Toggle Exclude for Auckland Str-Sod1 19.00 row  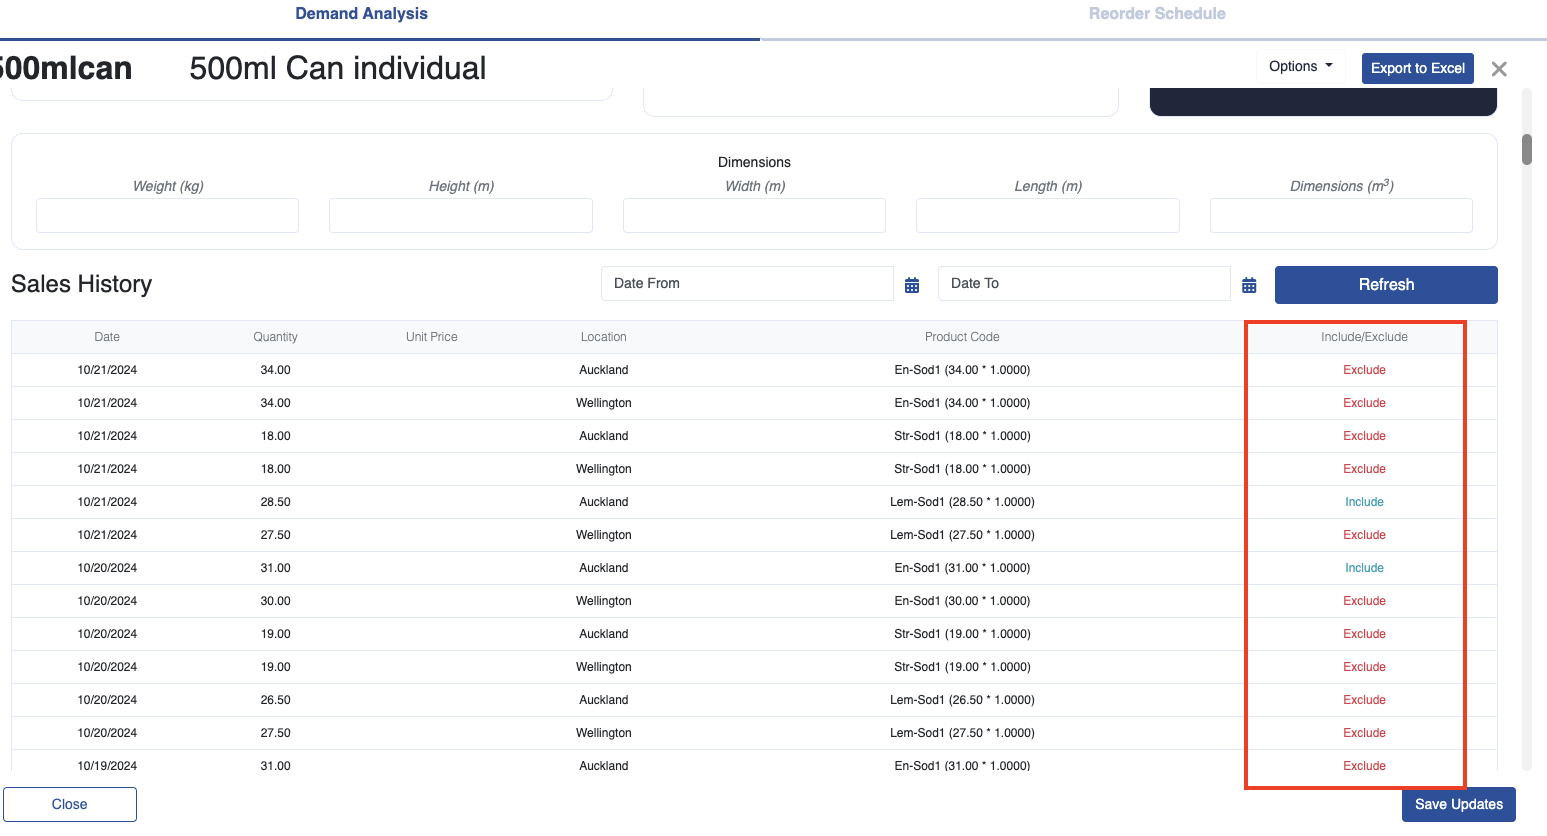[x=1364, y=634]
